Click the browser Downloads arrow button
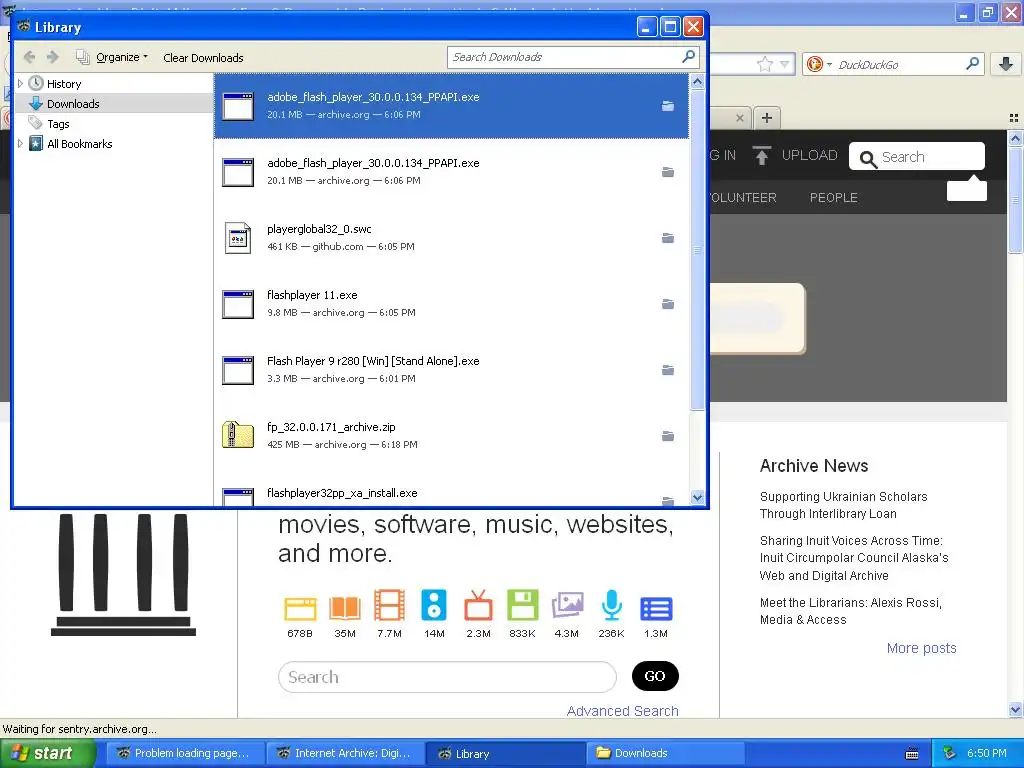1024x768 pixels. (1006, 63)
